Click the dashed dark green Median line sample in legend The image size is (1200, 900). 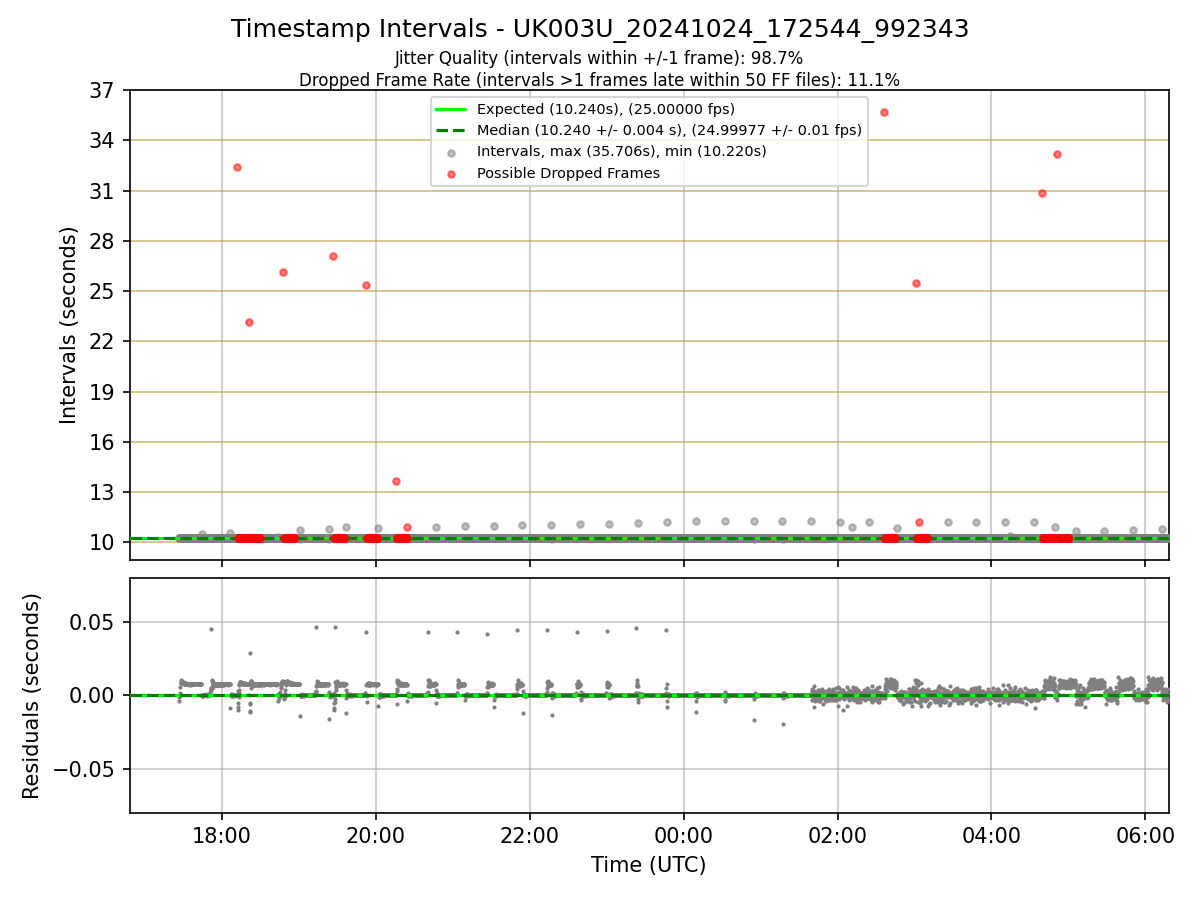[452, 130]
